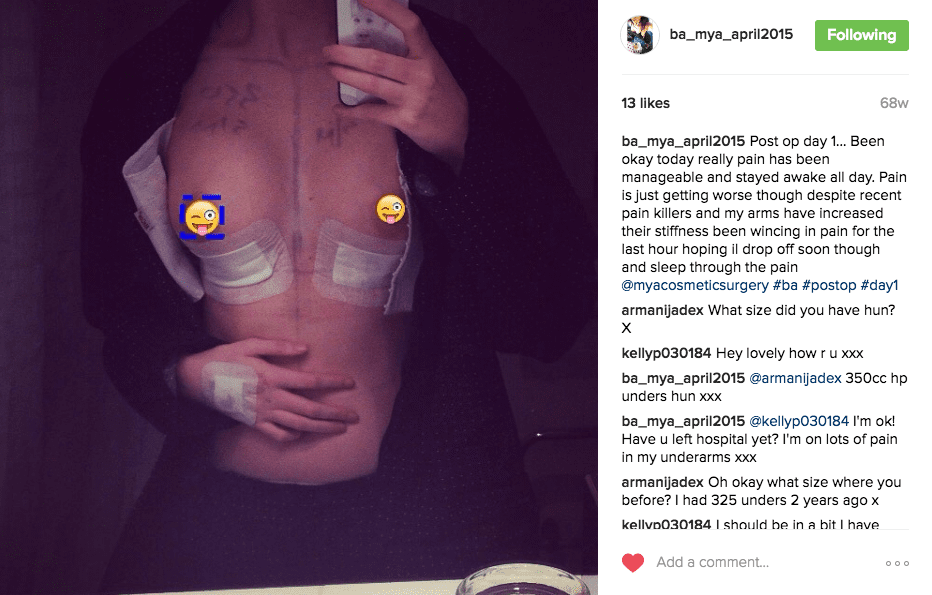Open the @myacosmeticsurgery mention

[695, 285]
